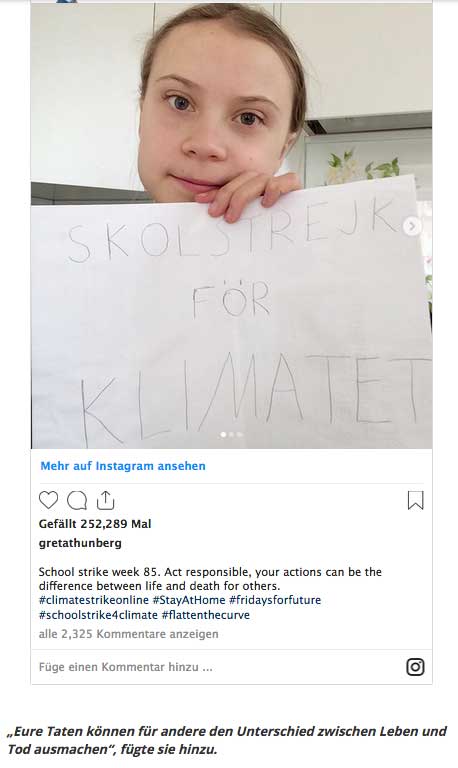Open the #StayAtHome hashtag

pos(189,600)
